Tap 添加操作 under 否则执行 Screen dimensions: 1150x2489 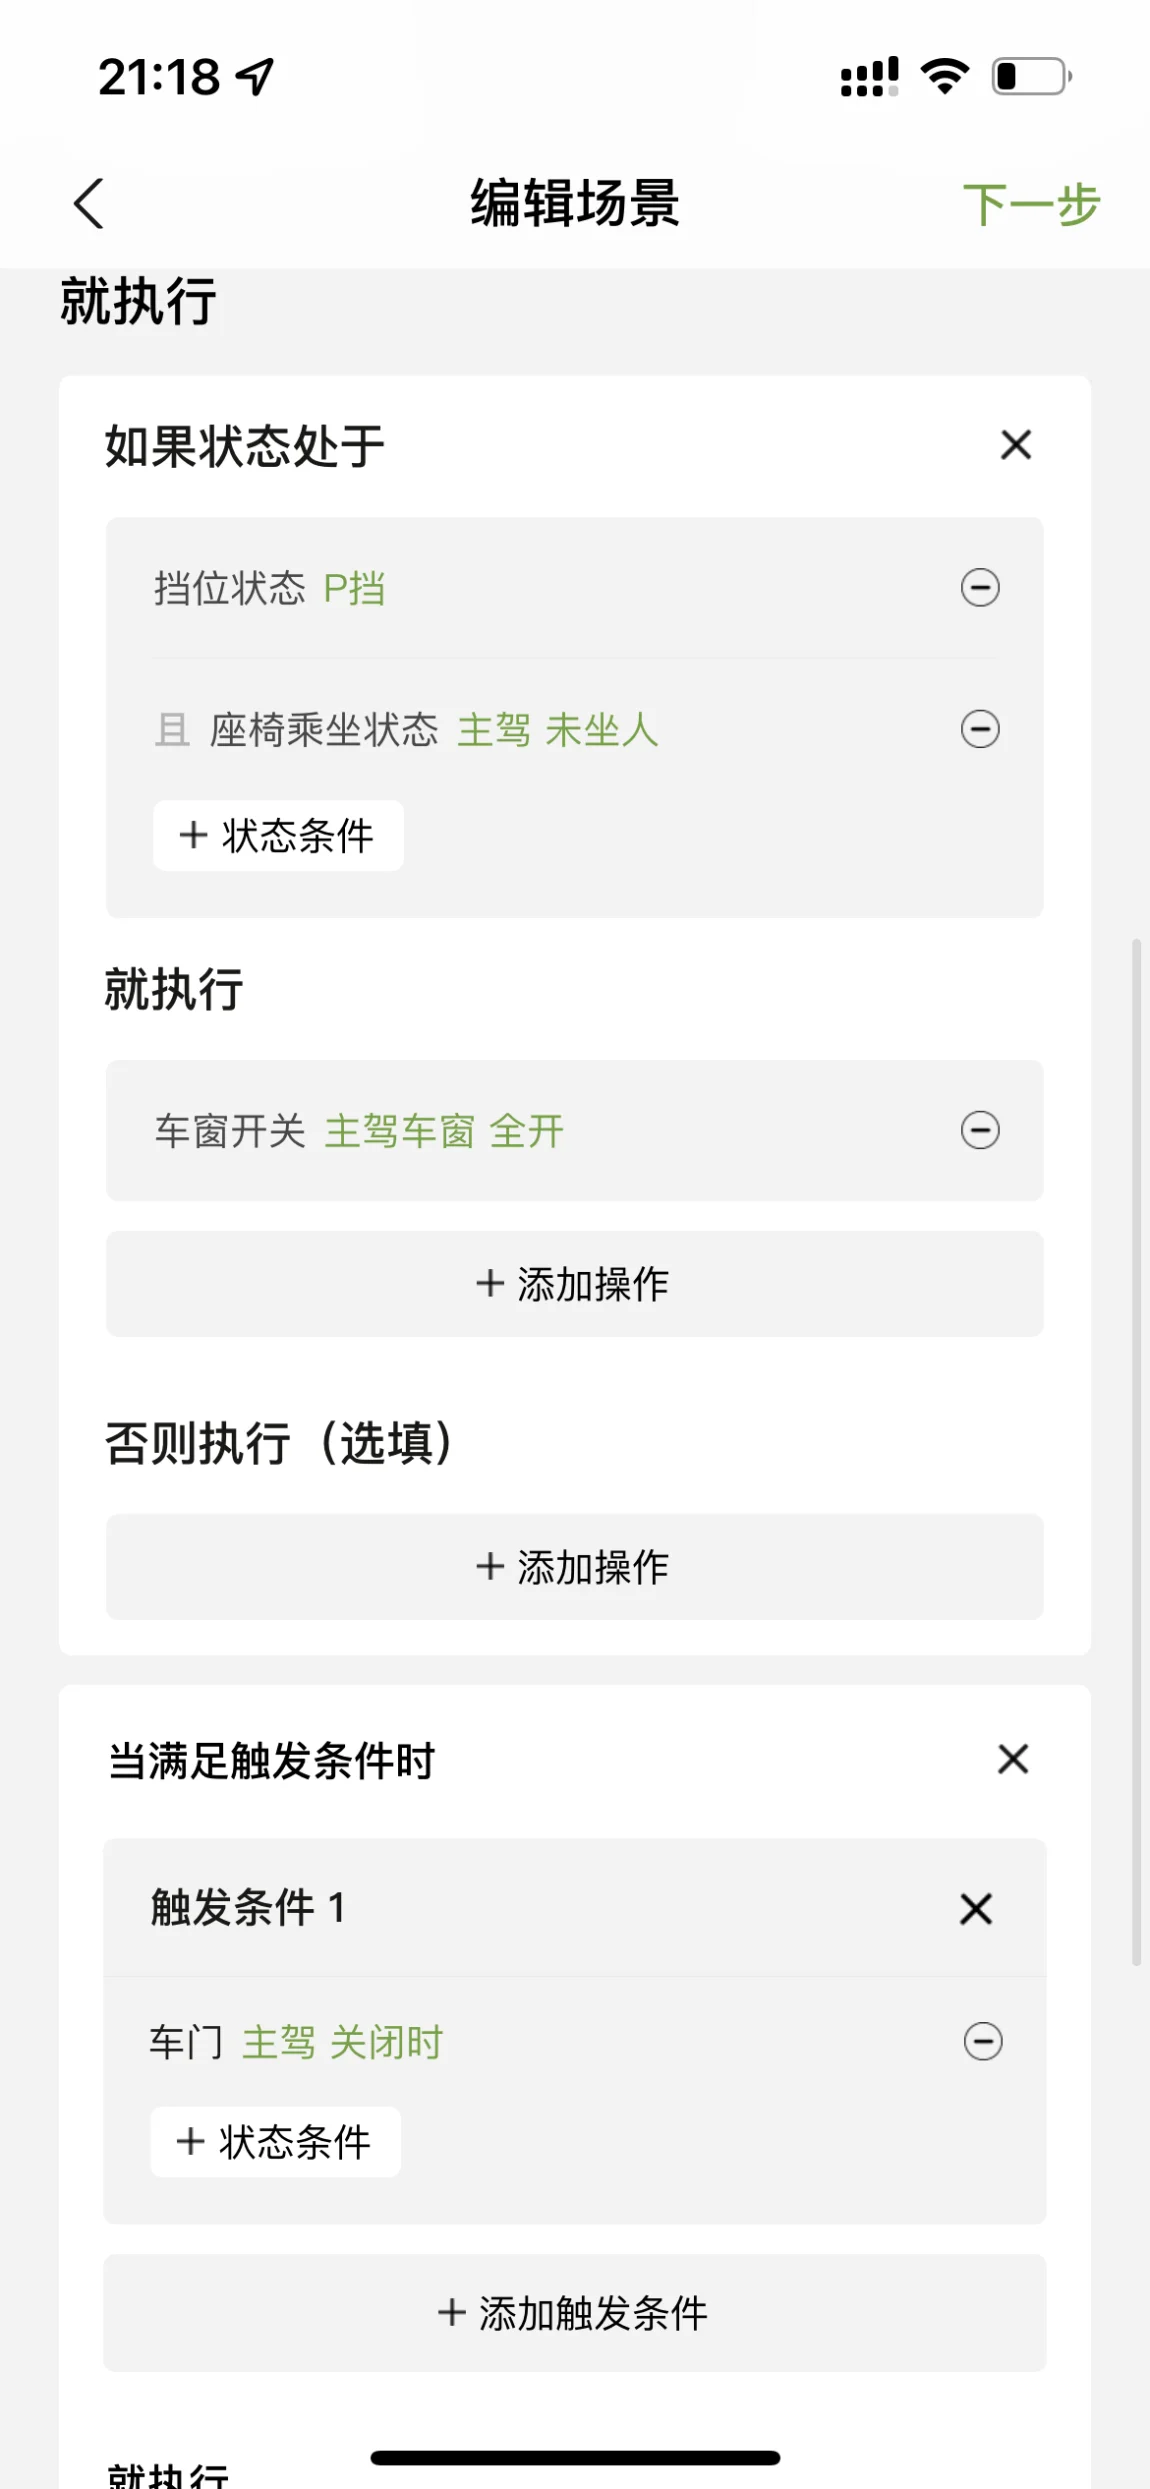574,1567
